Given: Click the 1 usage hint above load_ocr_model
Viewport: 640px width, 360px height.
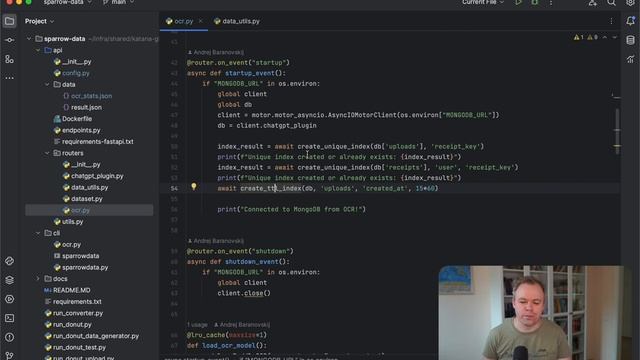Looking at the screenshot, I should pyautogui.click(x=198, y=325).
